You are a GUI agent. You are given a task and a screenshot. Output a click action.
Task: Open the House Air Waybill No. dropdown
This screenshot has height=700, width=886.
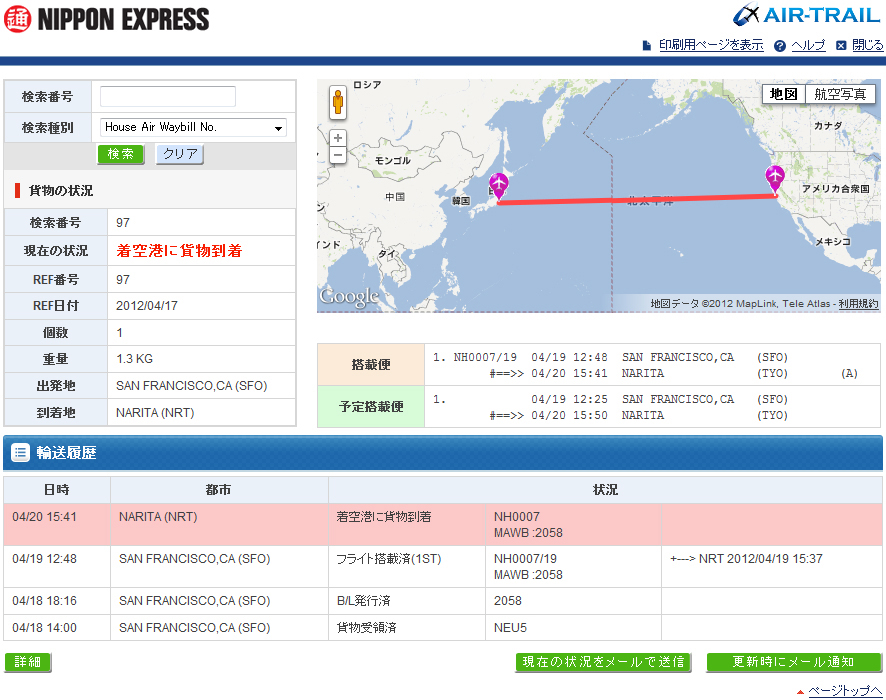[x=194, y=128]
